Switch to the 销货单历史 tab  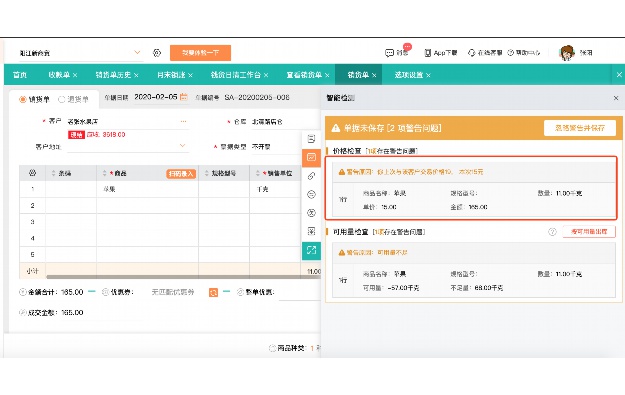point(113,75)
